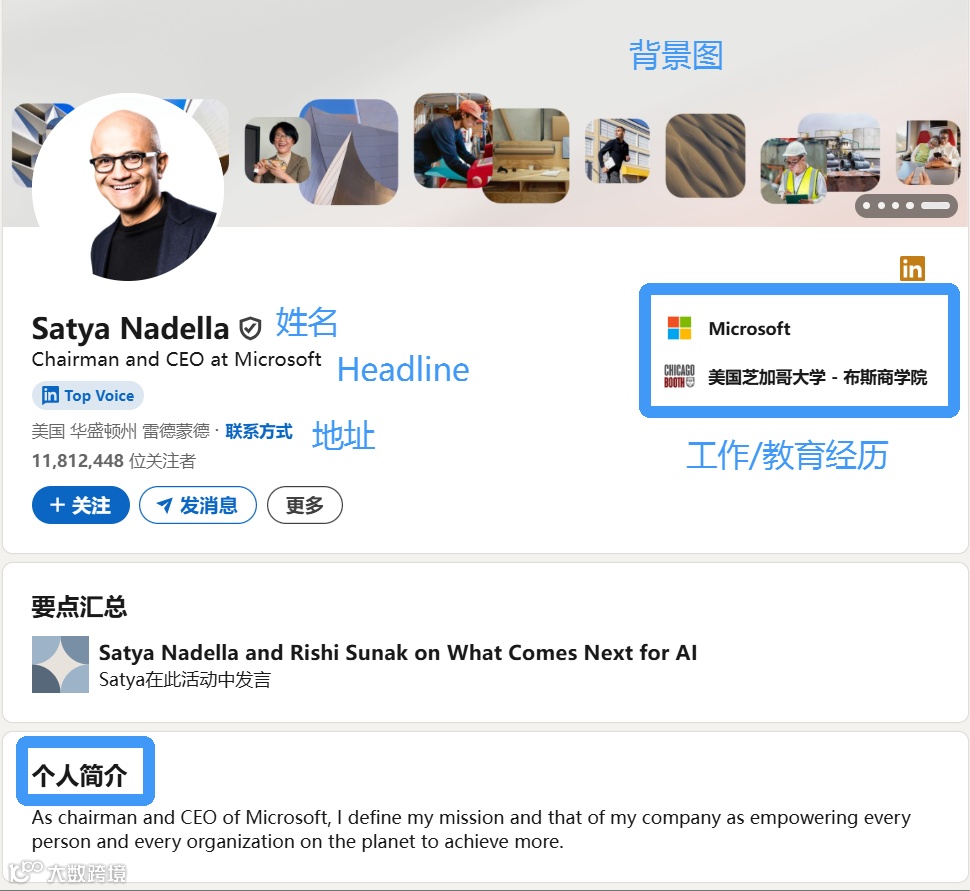Viewport: 970px width, 891px height.
Task: Click the hard-hat engineer banner image
Action: [794, 171]
